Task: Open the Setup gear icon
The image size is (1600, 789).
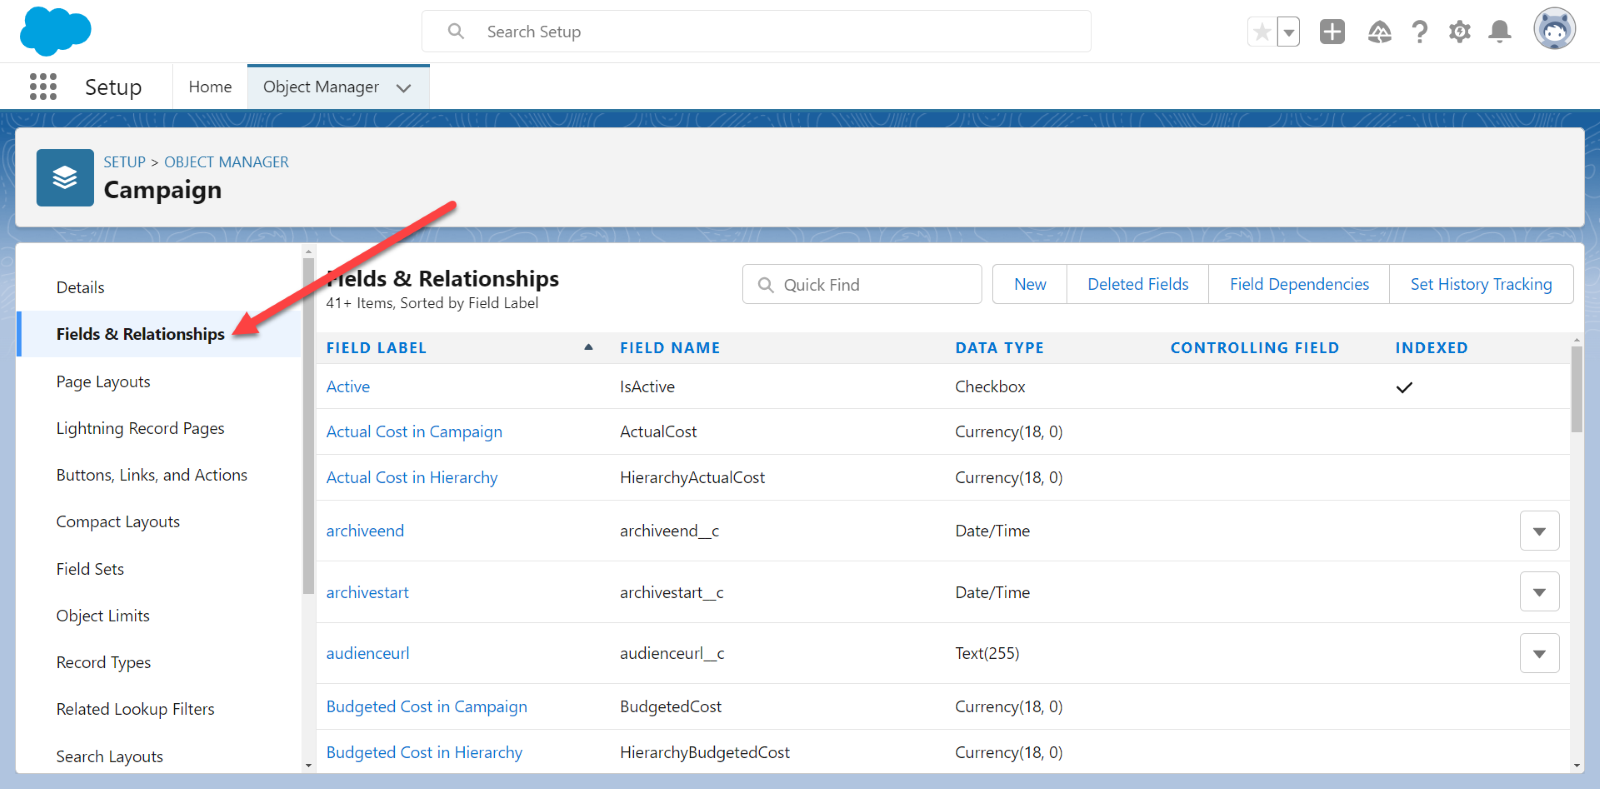Action: pyautogui.click(x=1460, y=32)
